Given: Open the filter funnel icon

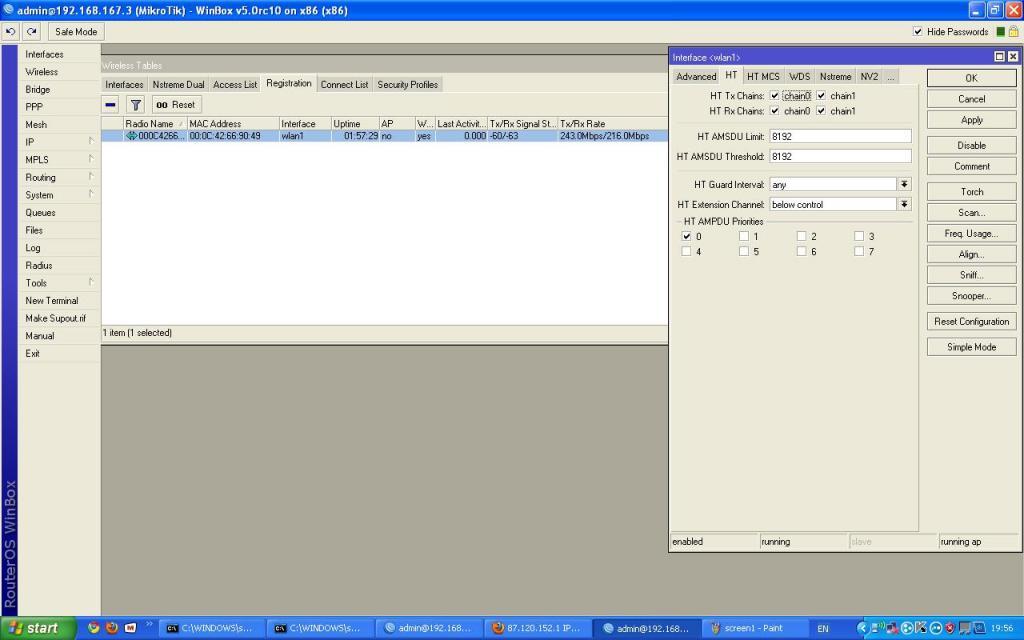Looking at the screenshot, I should tap(135, 105).
